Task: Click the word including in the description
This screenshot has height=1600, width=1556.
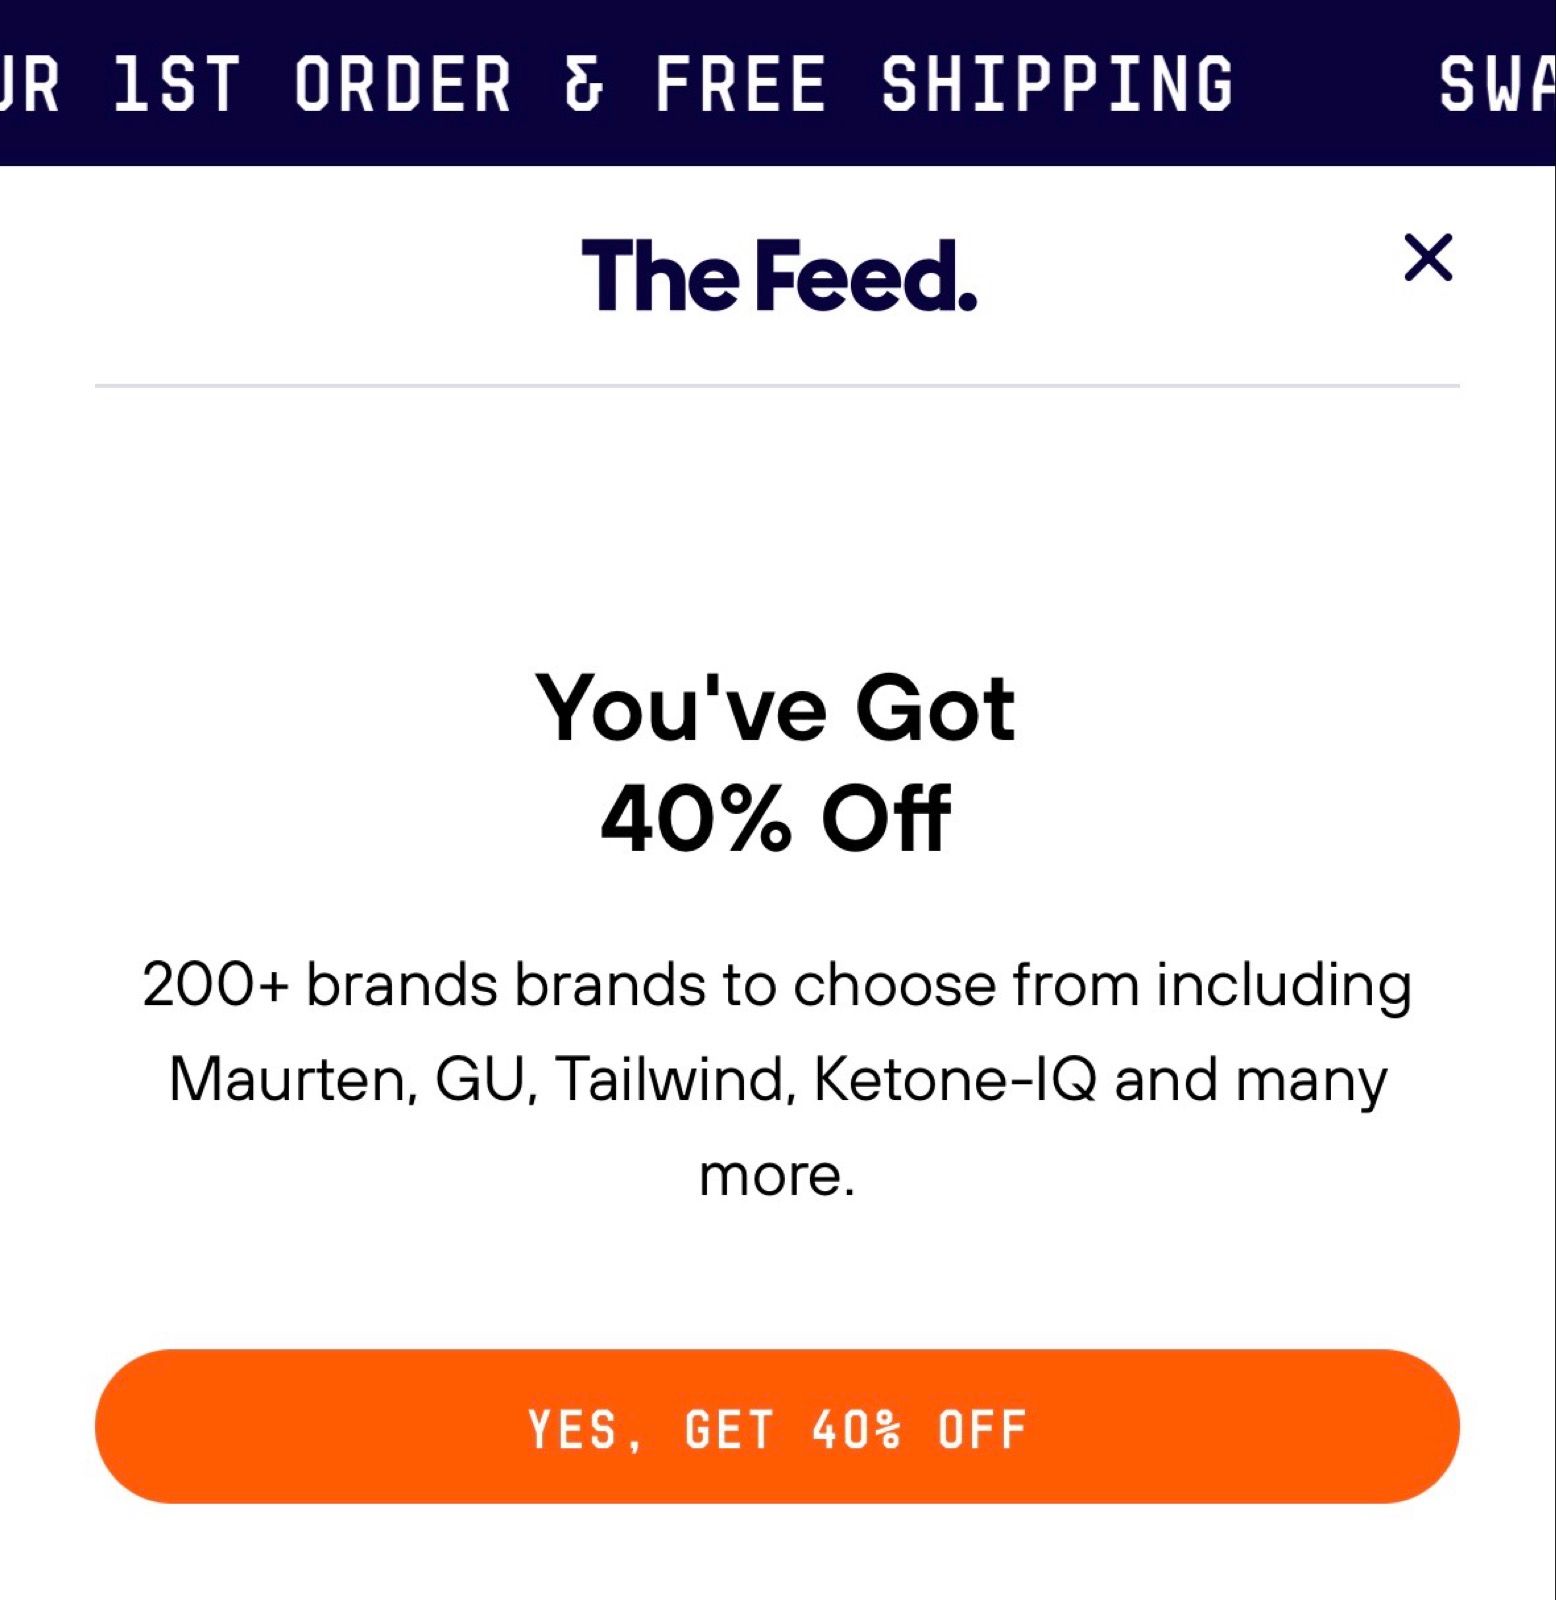Action: click(x=1284, y=985)
